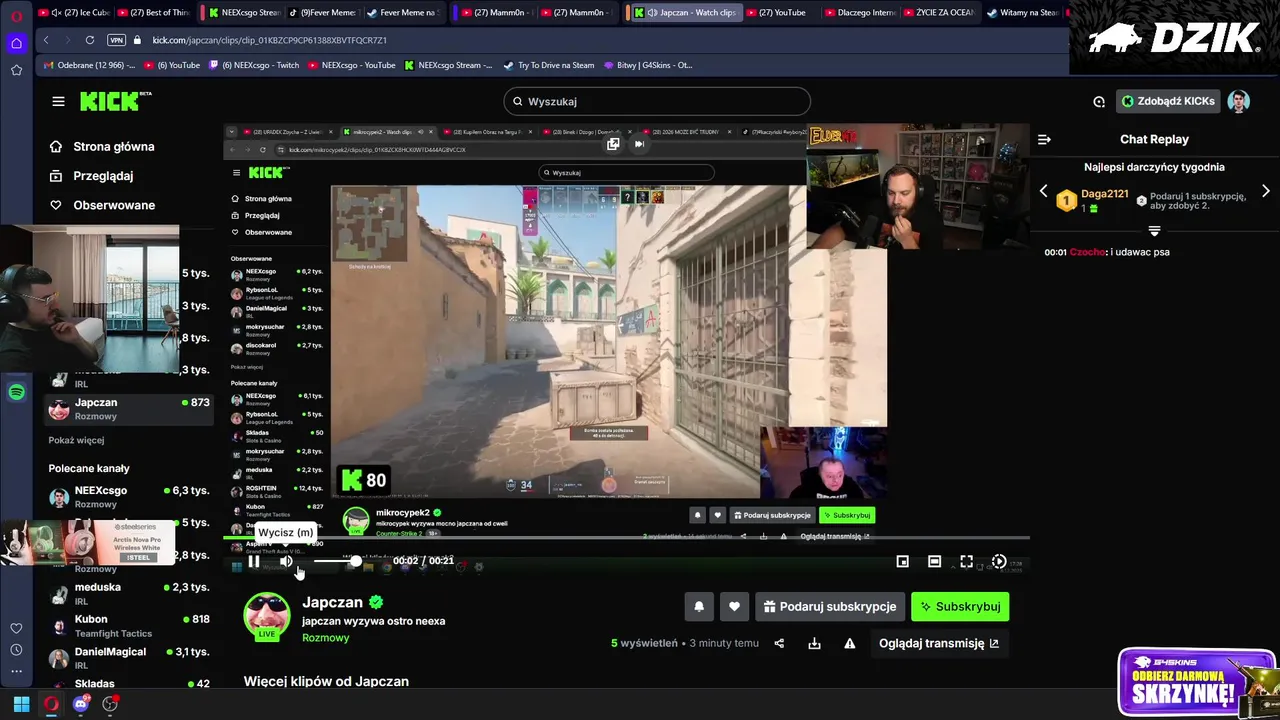The height and width of the screenshot is (720, 1280).
Task: Show next top gifter
Action: (1265, 191)
